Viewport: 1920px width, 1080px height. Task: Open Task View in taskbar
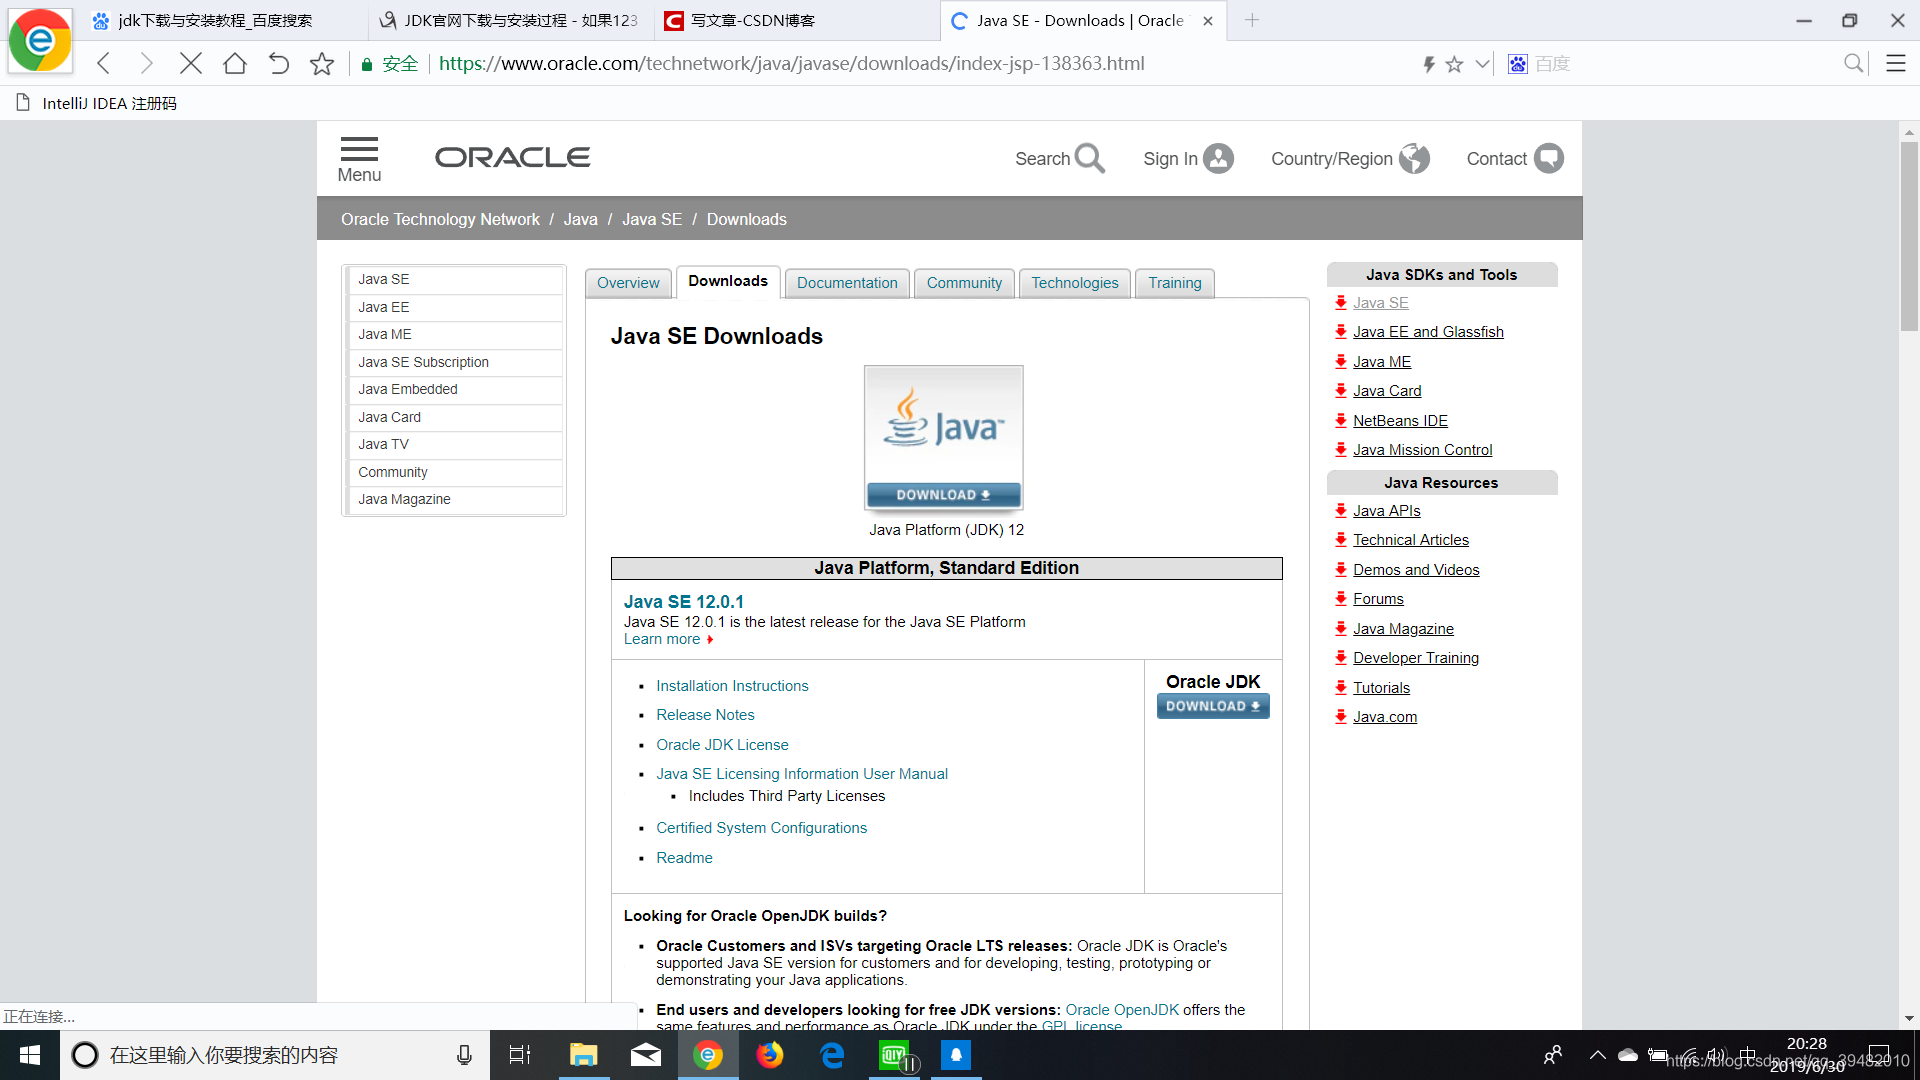coord(520,1055)
